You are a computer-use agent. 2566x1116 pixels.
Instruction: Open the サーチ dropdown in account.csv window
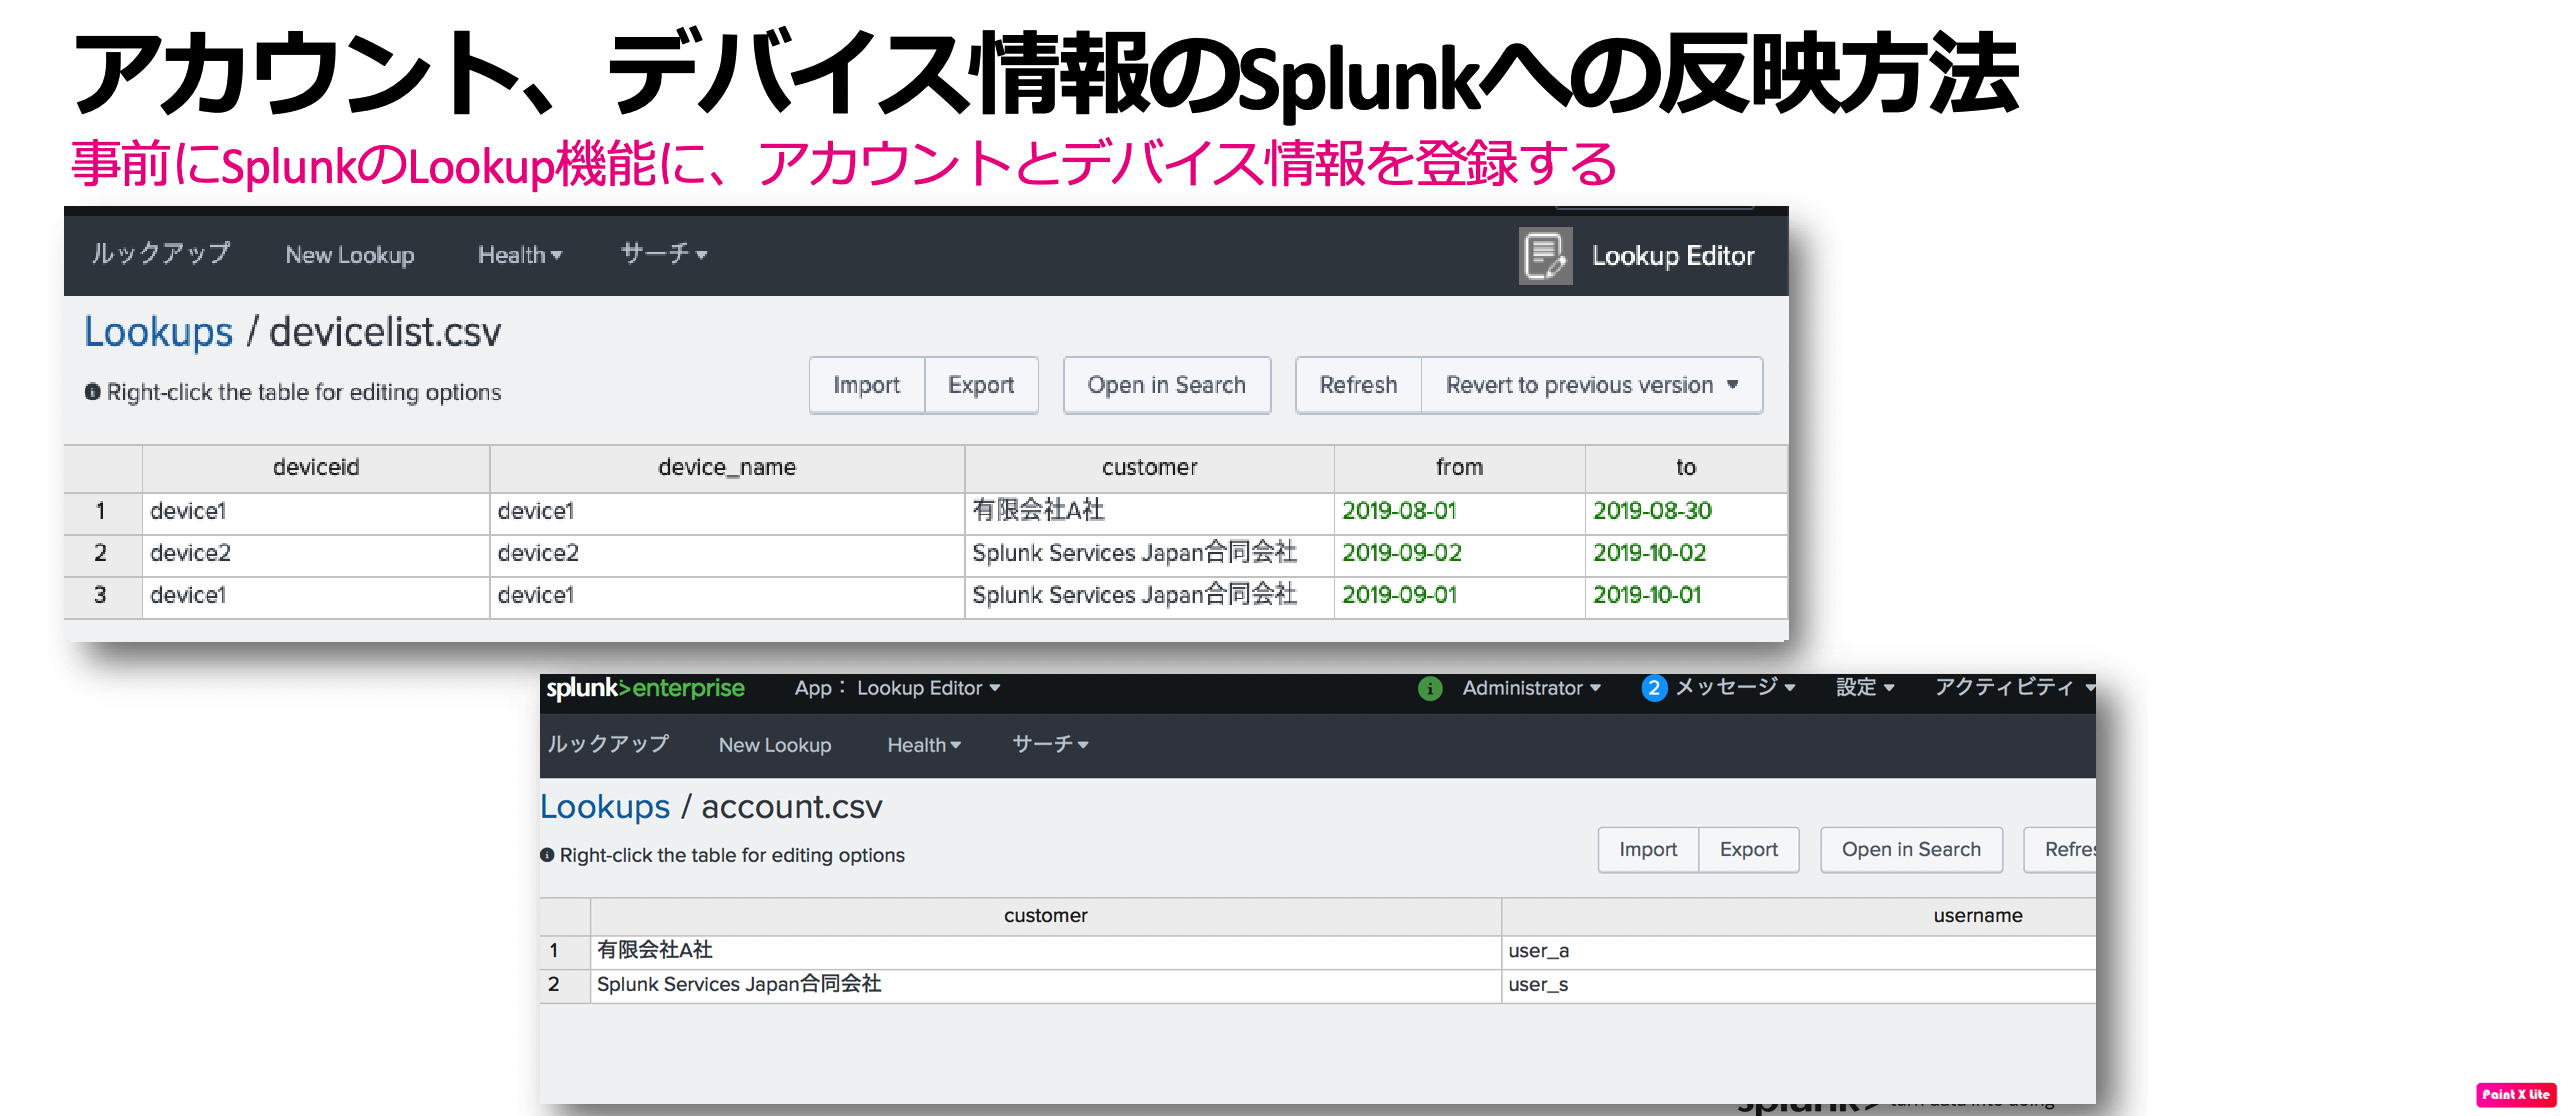(x=1050, y=744)
